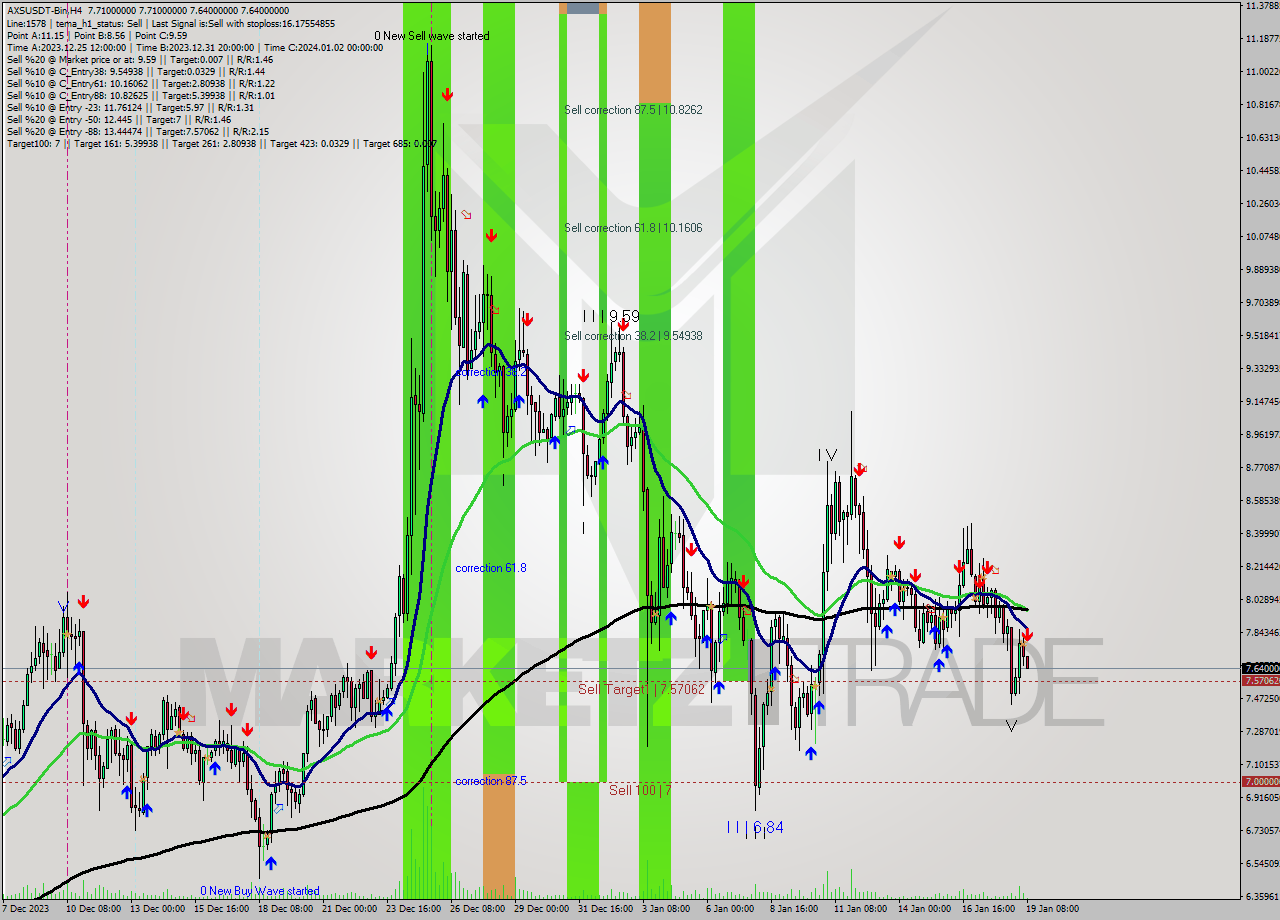Click the price axis label starting 8.028

pyautogui.click(x=1262, y=600)
